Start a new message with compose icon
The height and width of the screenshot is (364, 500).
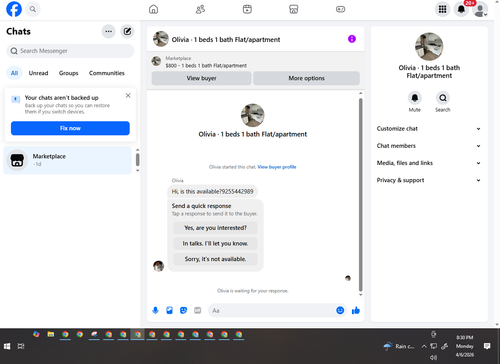(127, 31)
